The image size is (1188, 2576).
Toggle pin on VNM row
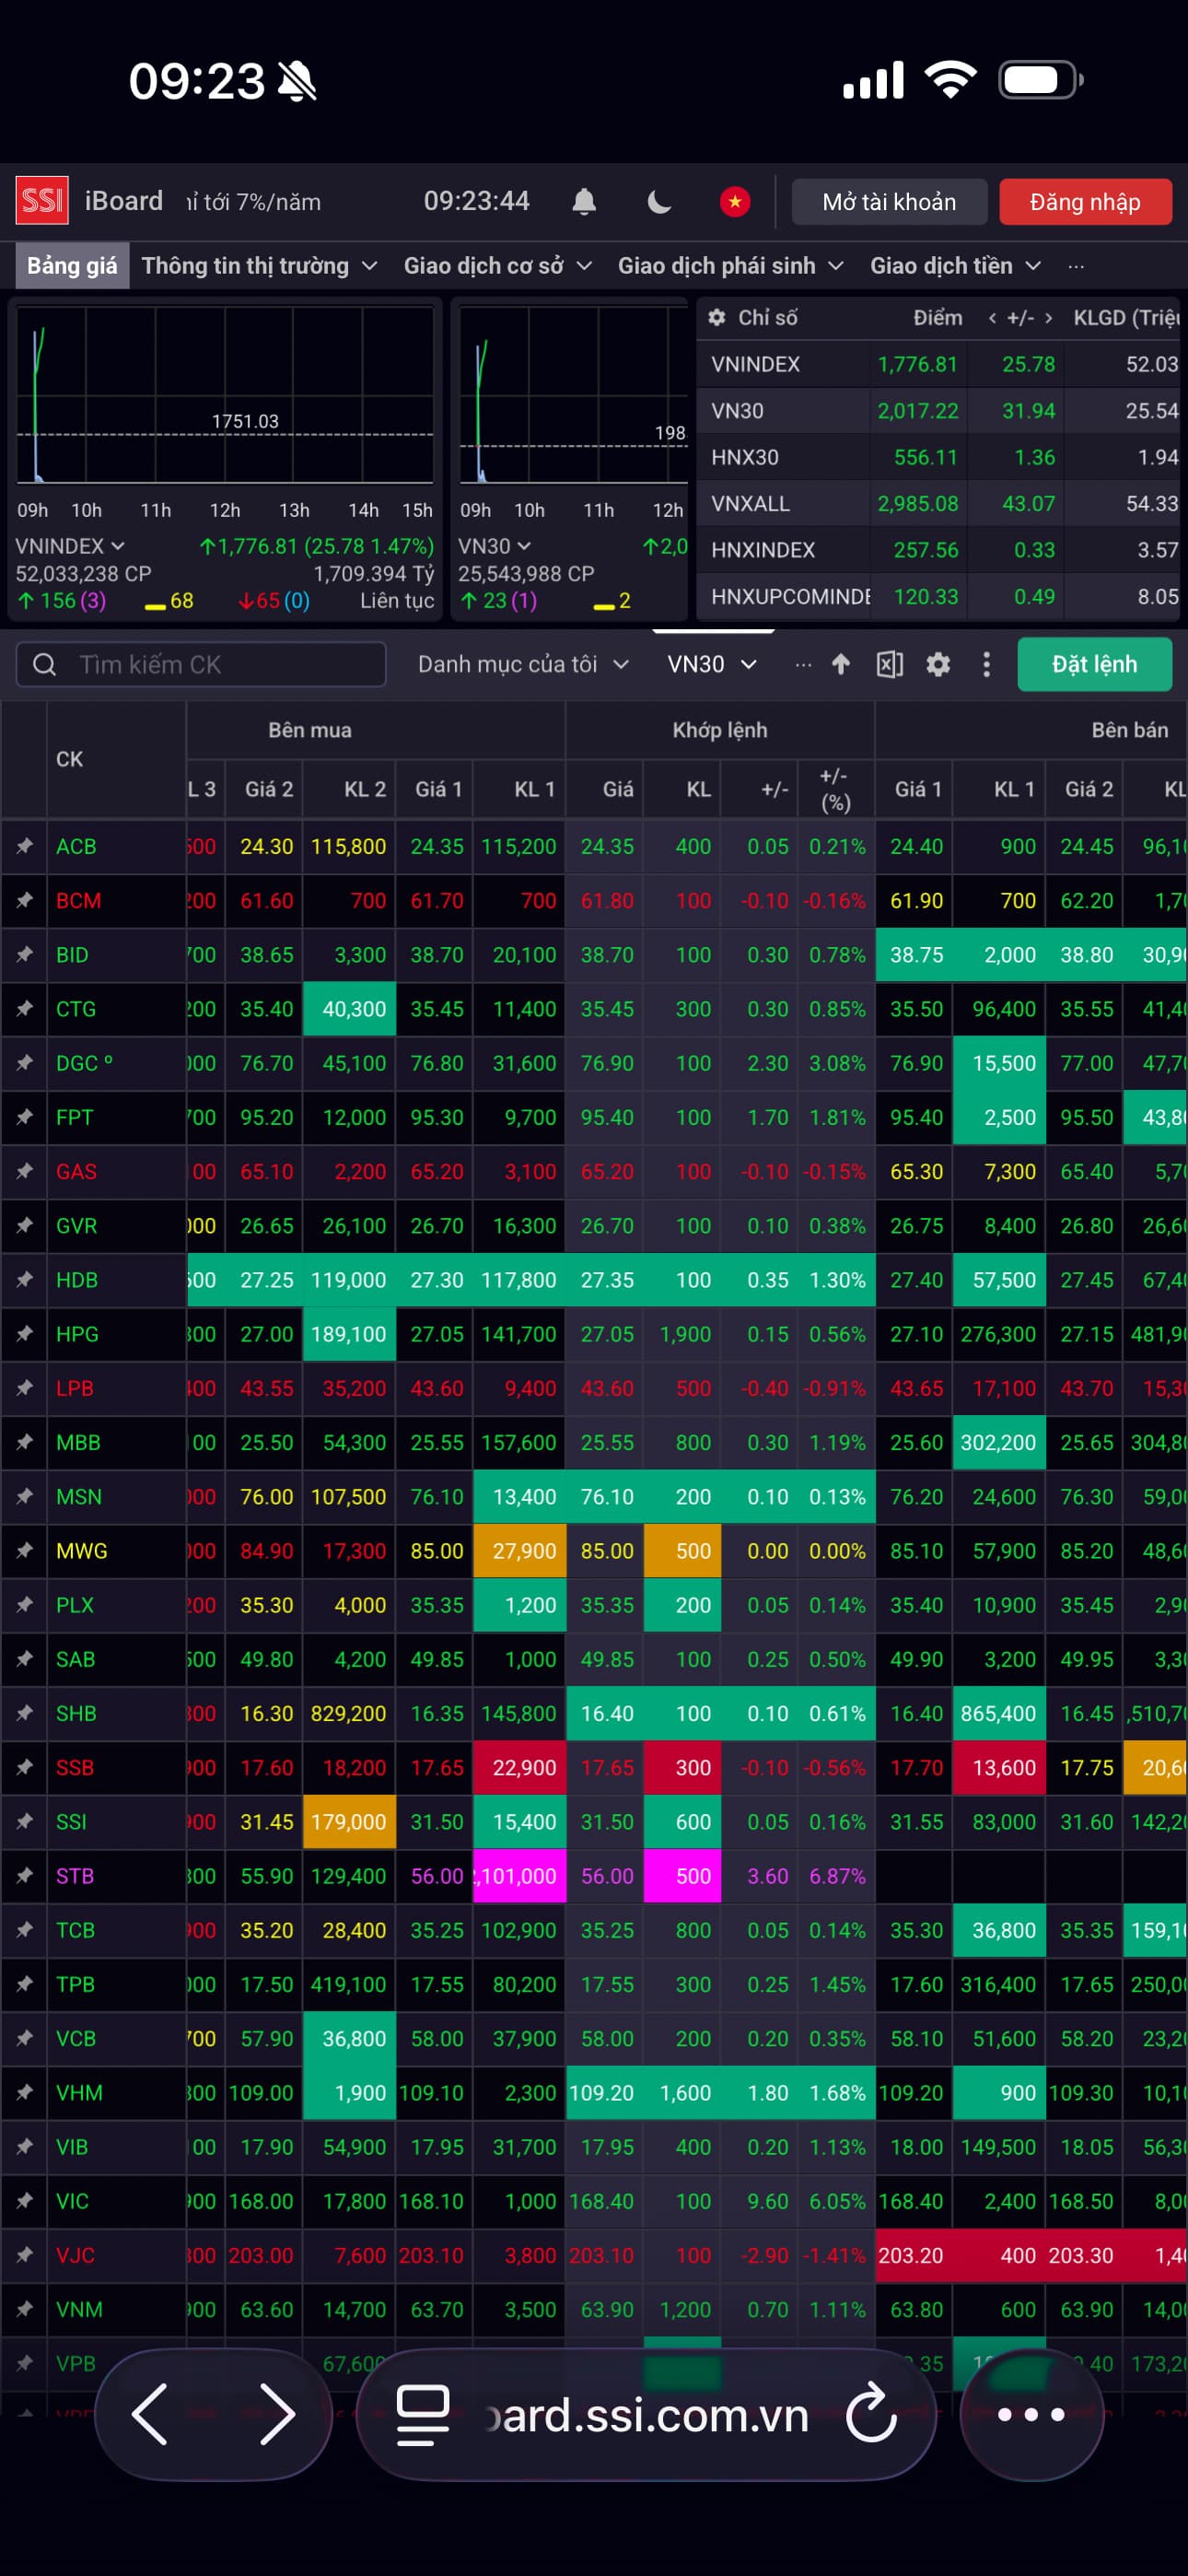pyautogui.click(x=24, y=2310)
